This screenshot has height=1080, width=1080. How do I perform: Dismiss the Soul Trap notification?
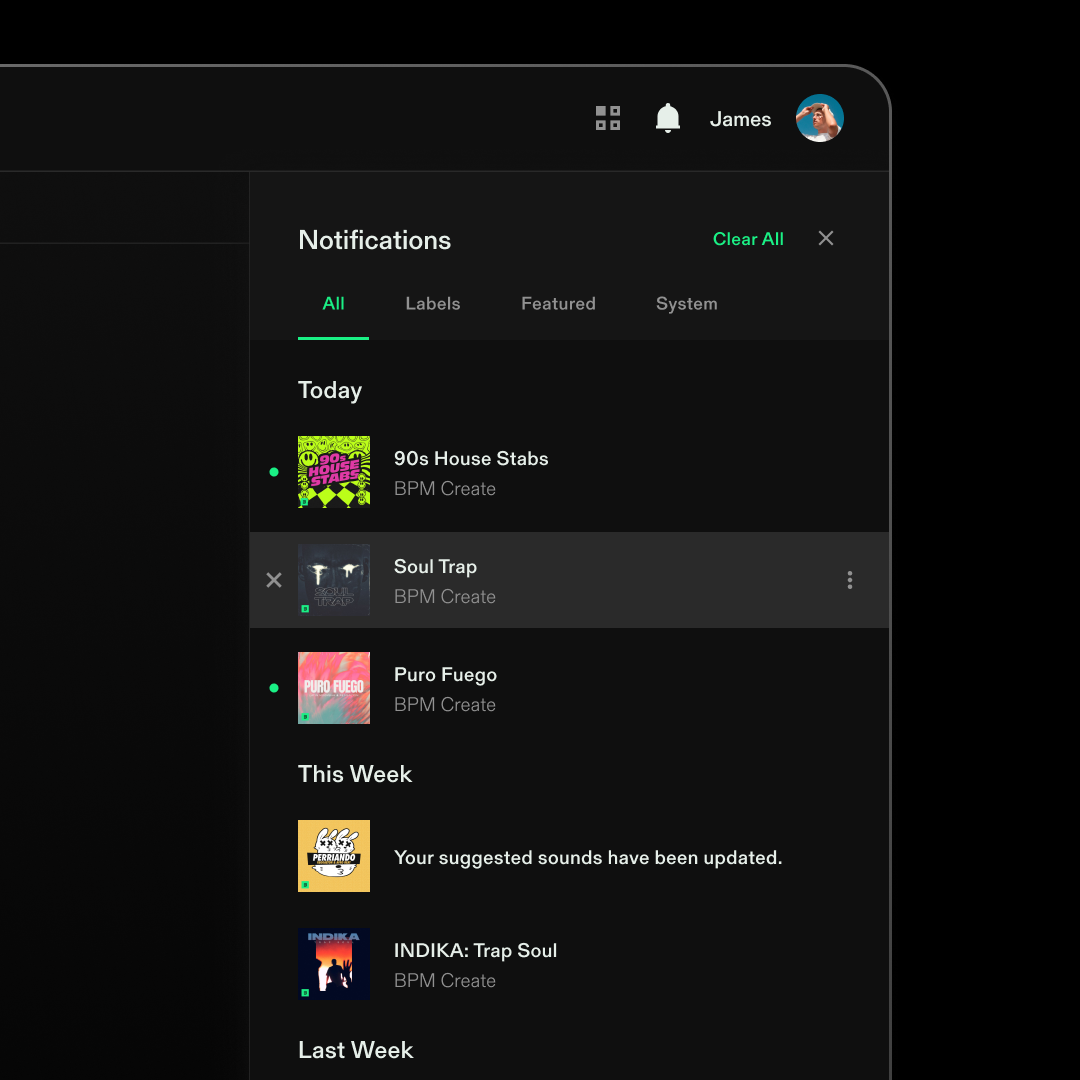(x=274, y=580)
